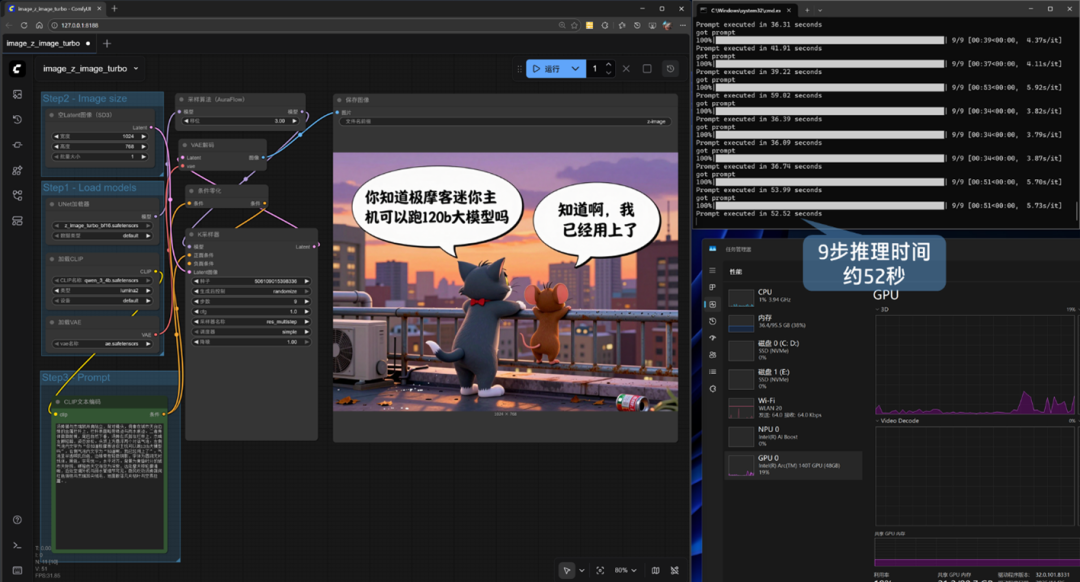Collapse the 3D graph section chevron
Image resolution: width=1080 pixels, height=582 pixels.
878,309
